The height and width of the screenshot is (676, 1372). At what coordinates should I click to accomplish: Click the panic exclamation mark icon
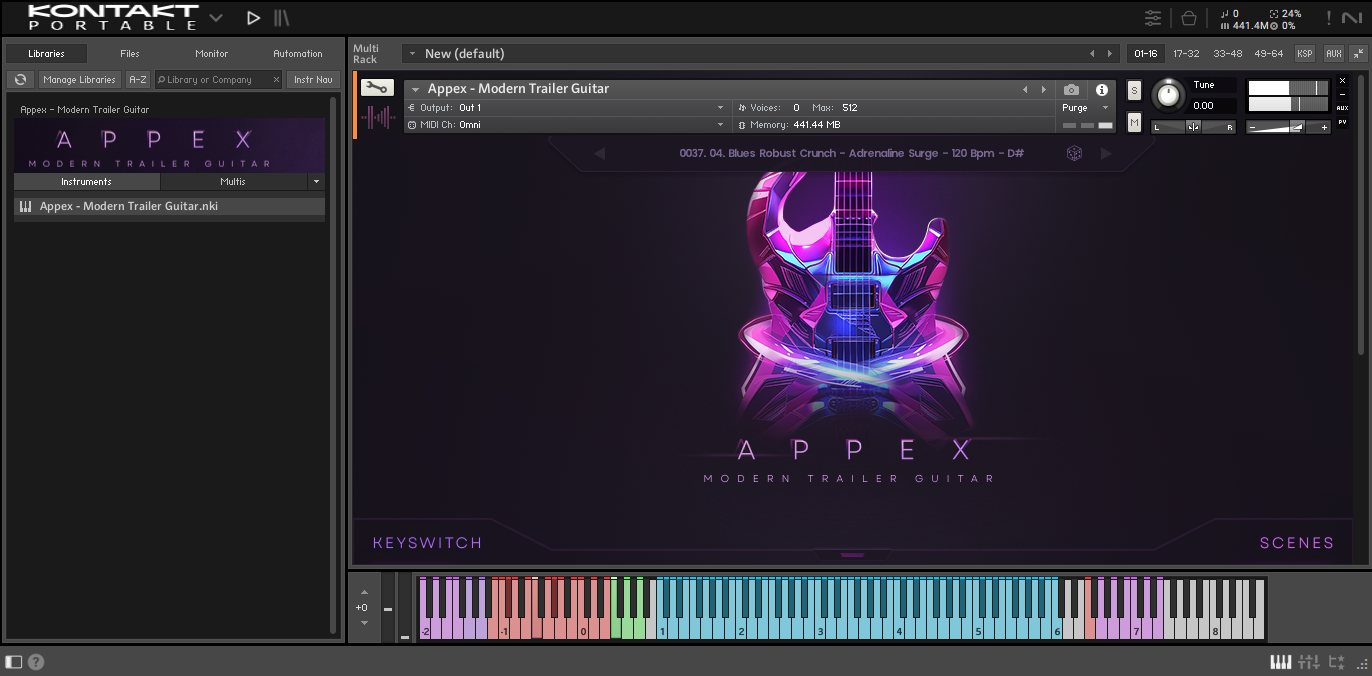pos(1328,18)
